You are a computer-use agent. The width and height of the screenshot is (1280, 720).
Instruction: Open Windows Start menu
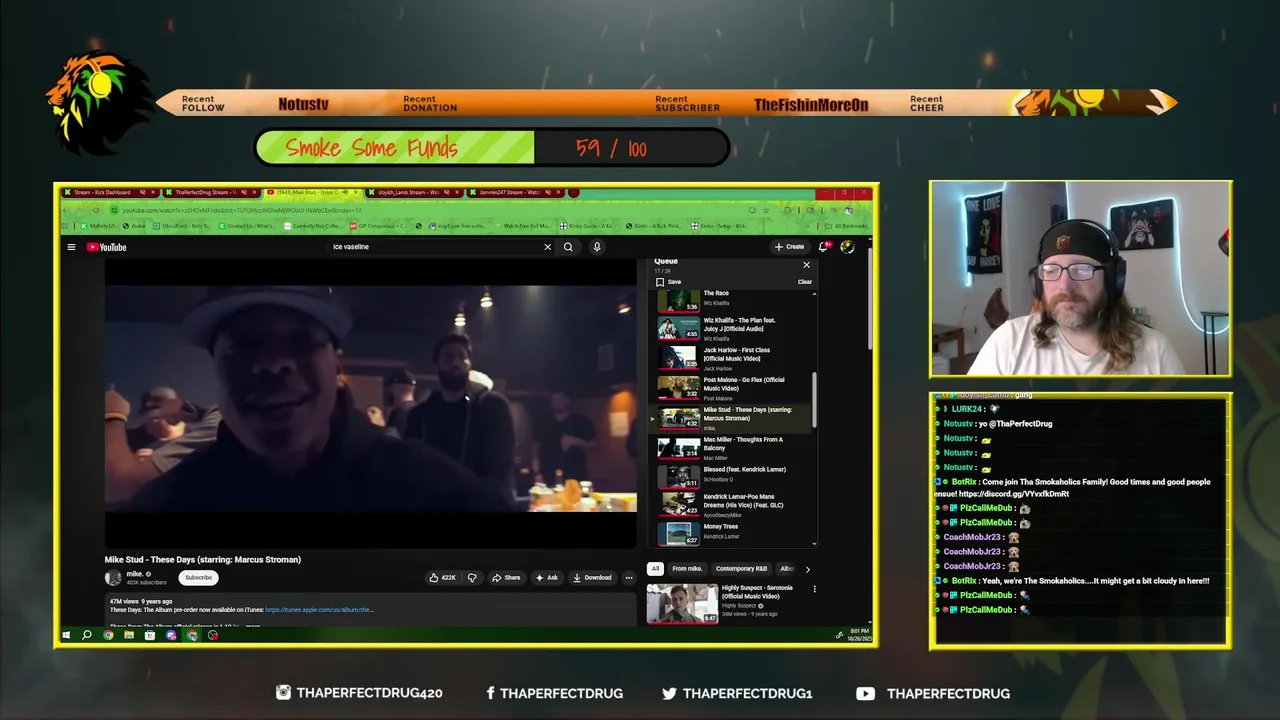[66, 635]
